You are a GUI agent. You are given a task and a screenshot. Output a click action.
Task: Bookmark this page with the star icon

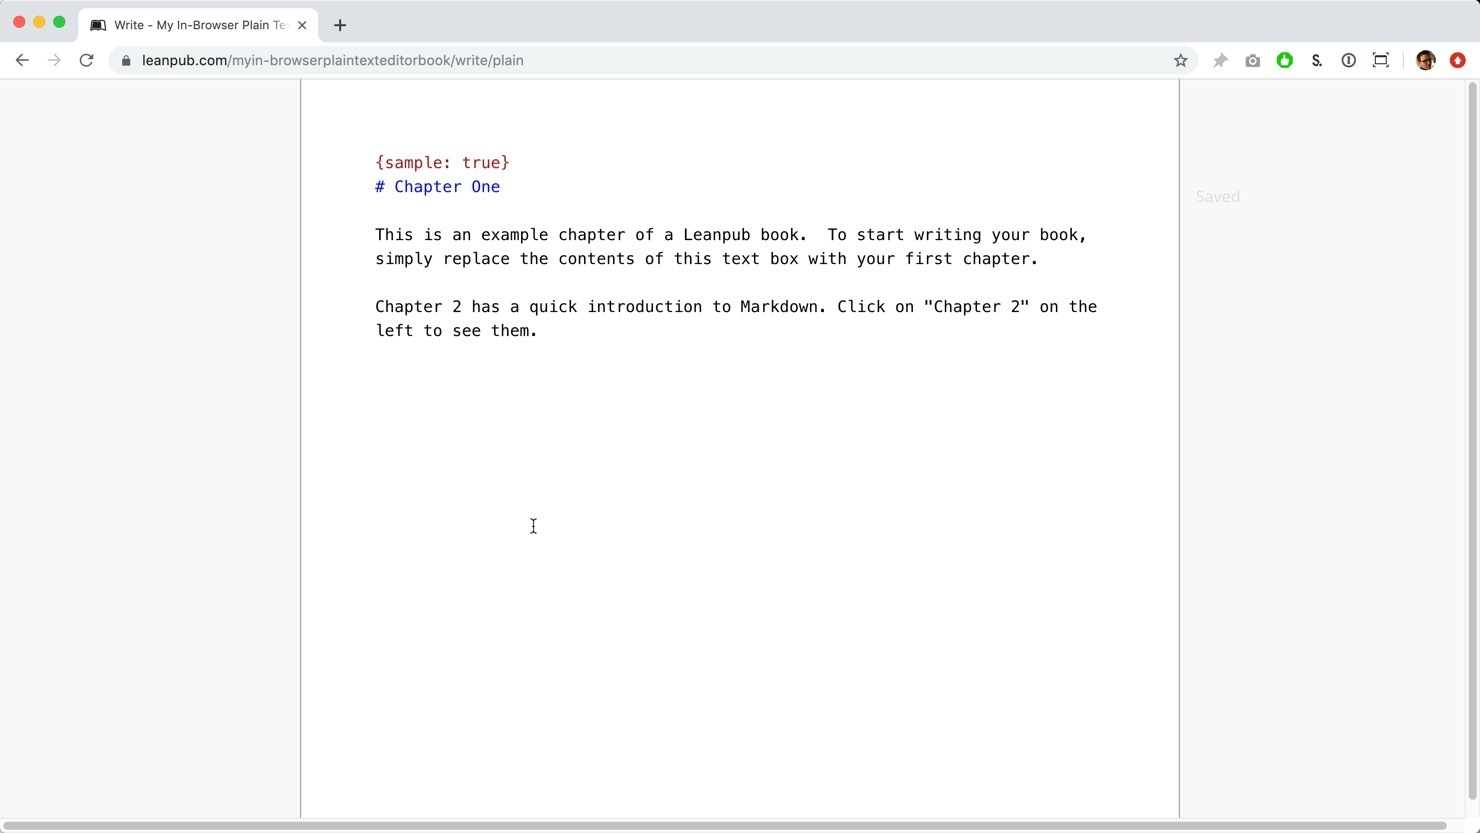1180,61
